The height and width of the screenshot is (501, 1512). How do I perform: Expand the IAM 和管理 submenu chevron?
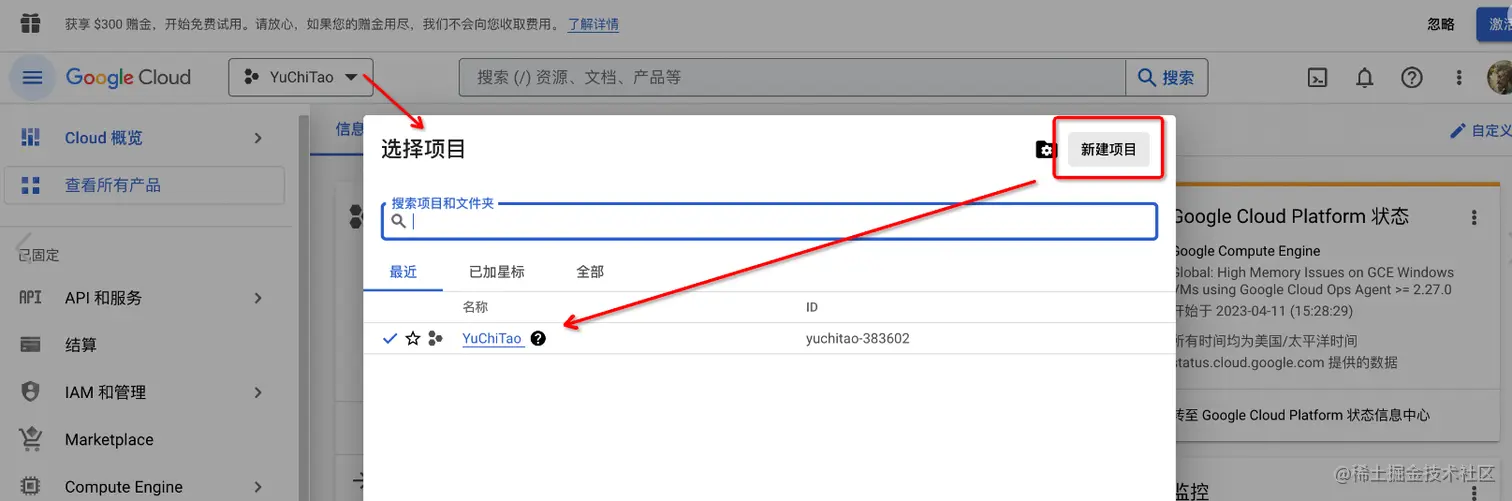258,392
